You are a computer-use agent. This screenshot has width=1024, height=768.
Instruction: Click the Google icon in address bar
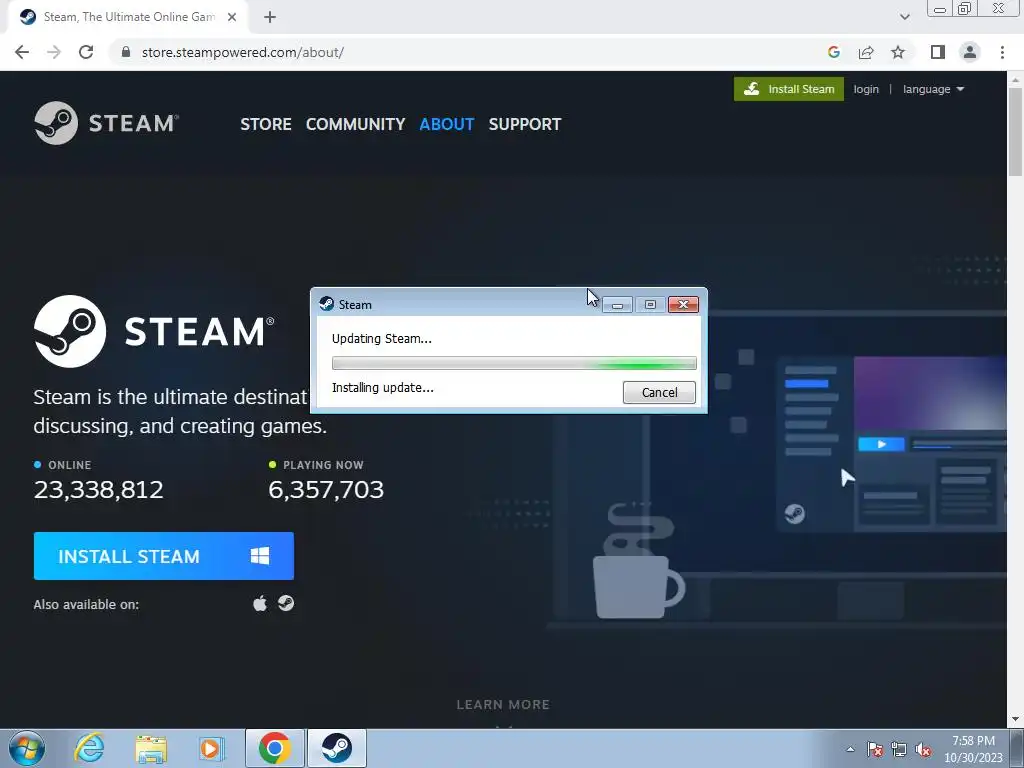(x=833, y=52)
